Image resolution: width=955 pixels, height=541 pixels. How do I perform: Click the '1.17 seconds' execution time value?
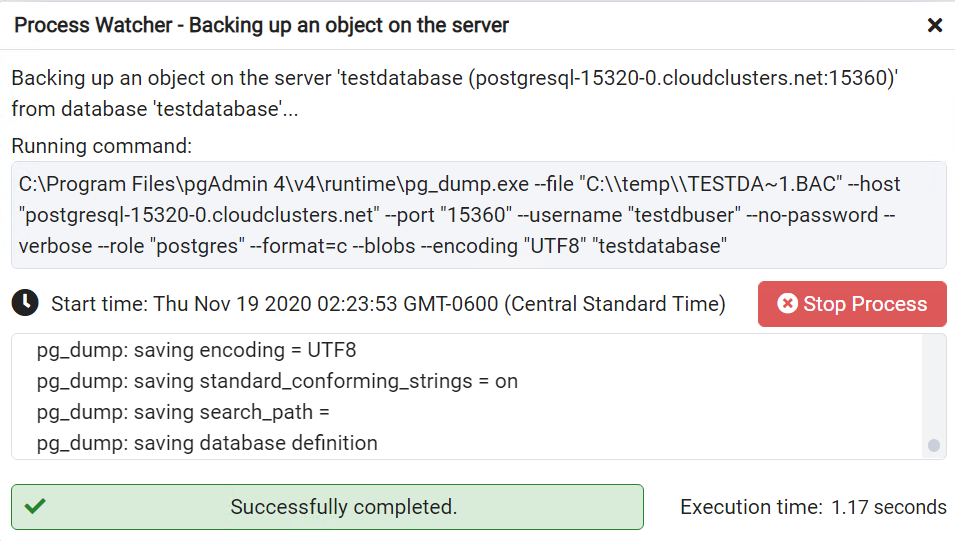[x=889, y=507]
